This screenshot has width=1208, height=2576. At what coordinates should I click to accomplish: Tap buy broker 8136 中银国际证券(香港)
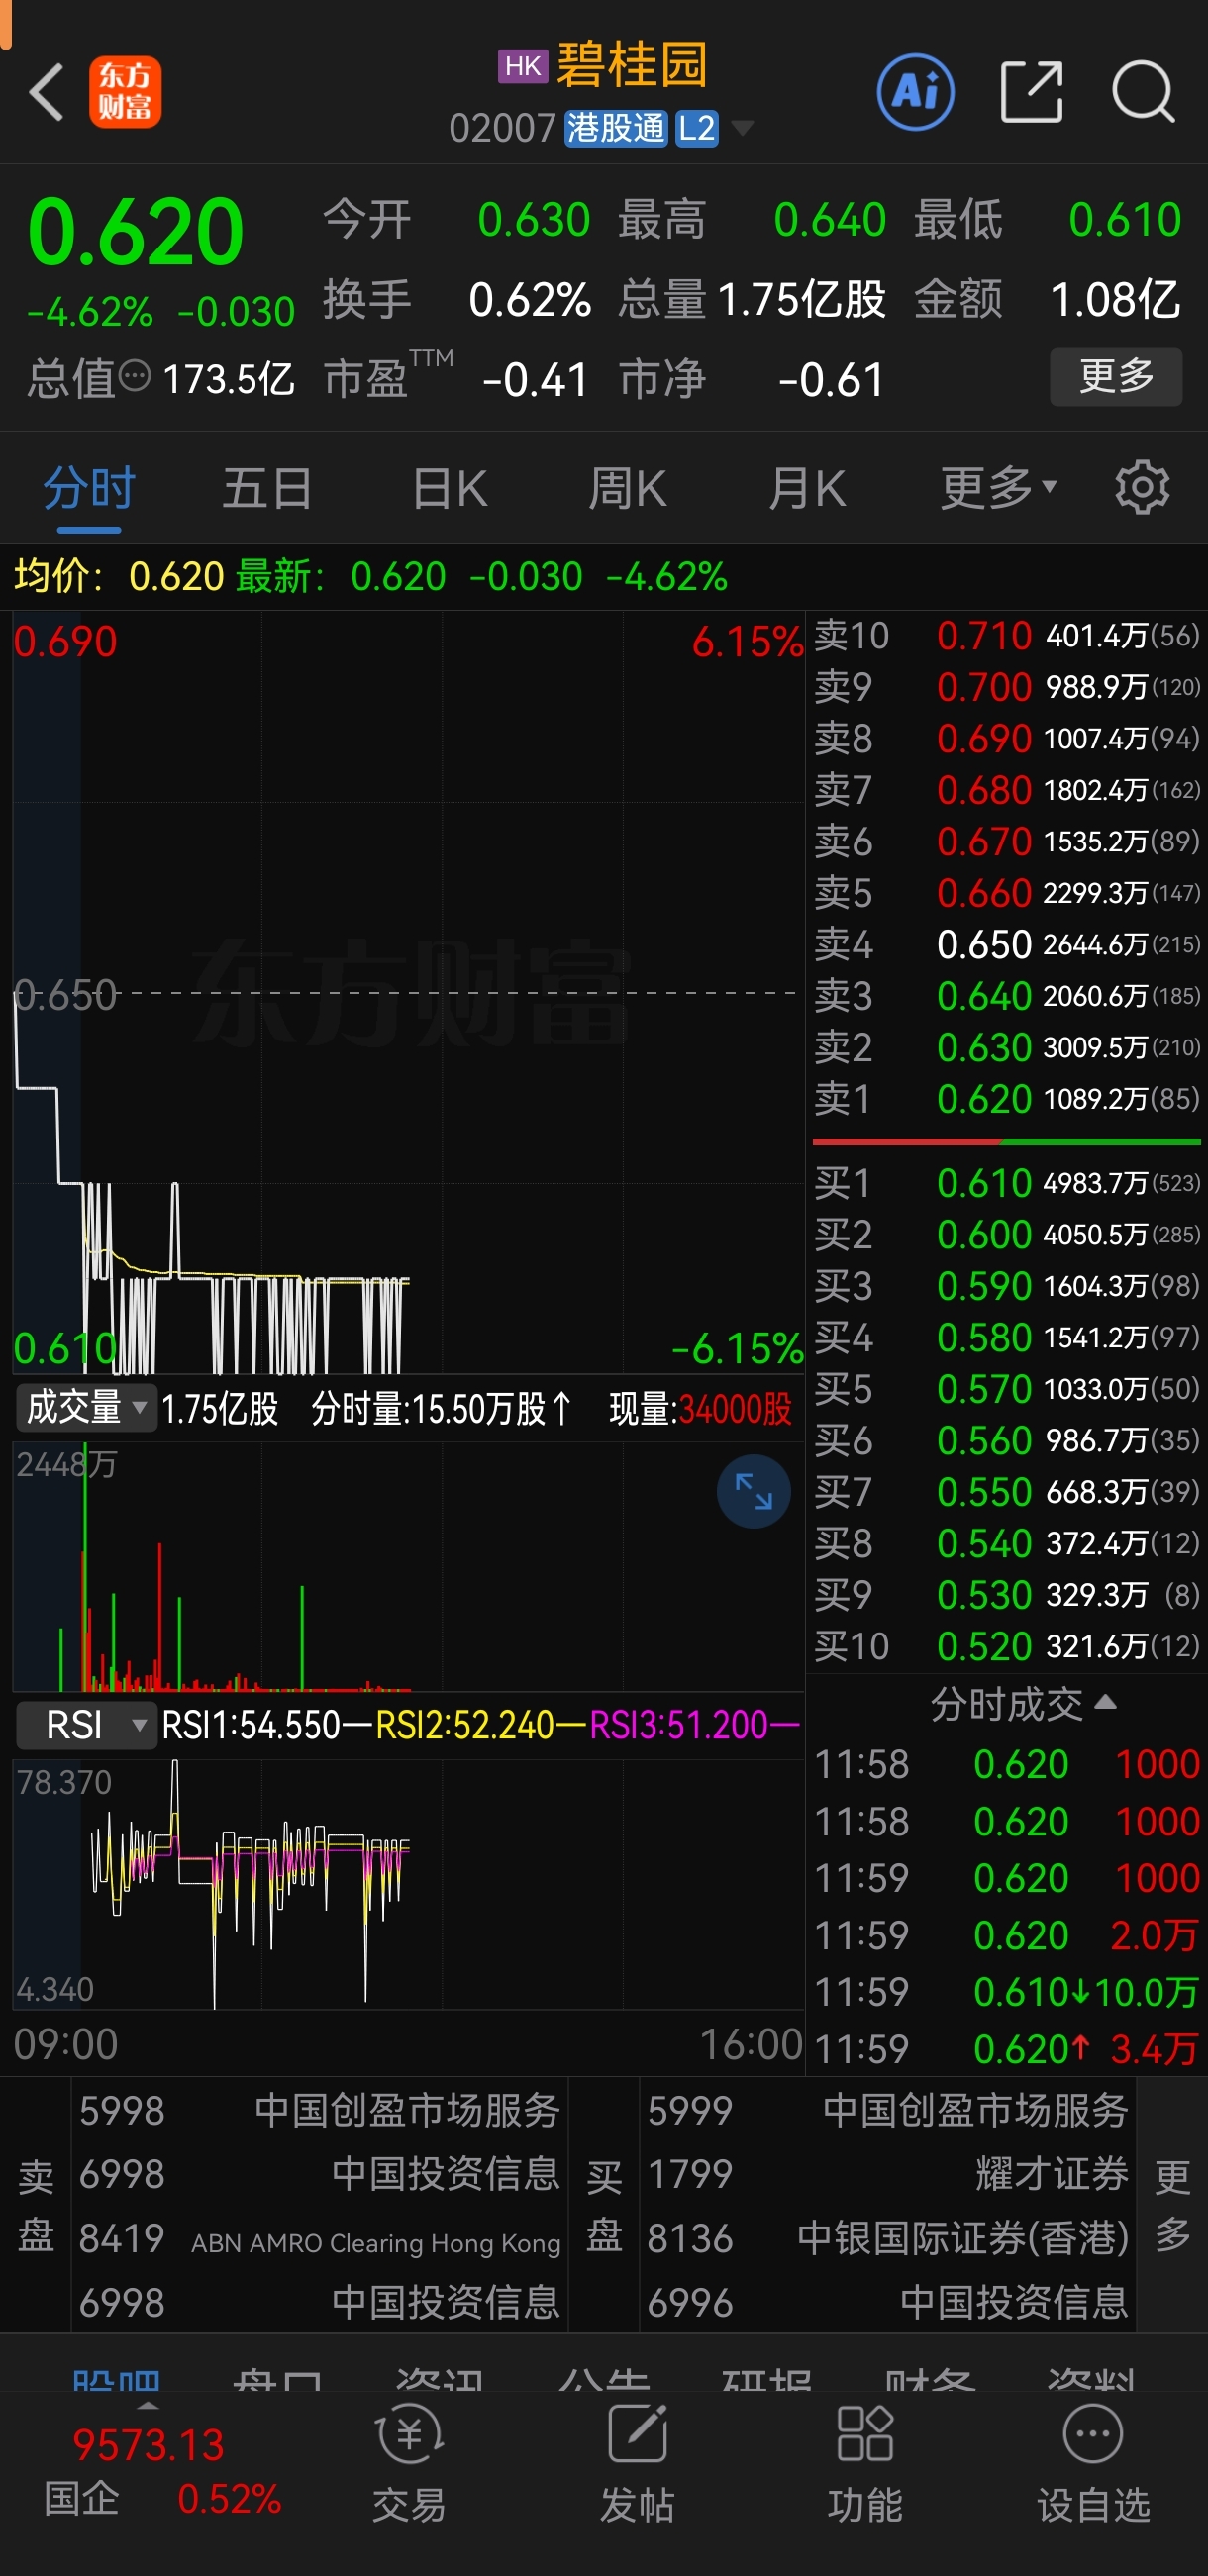point(887,2238)
